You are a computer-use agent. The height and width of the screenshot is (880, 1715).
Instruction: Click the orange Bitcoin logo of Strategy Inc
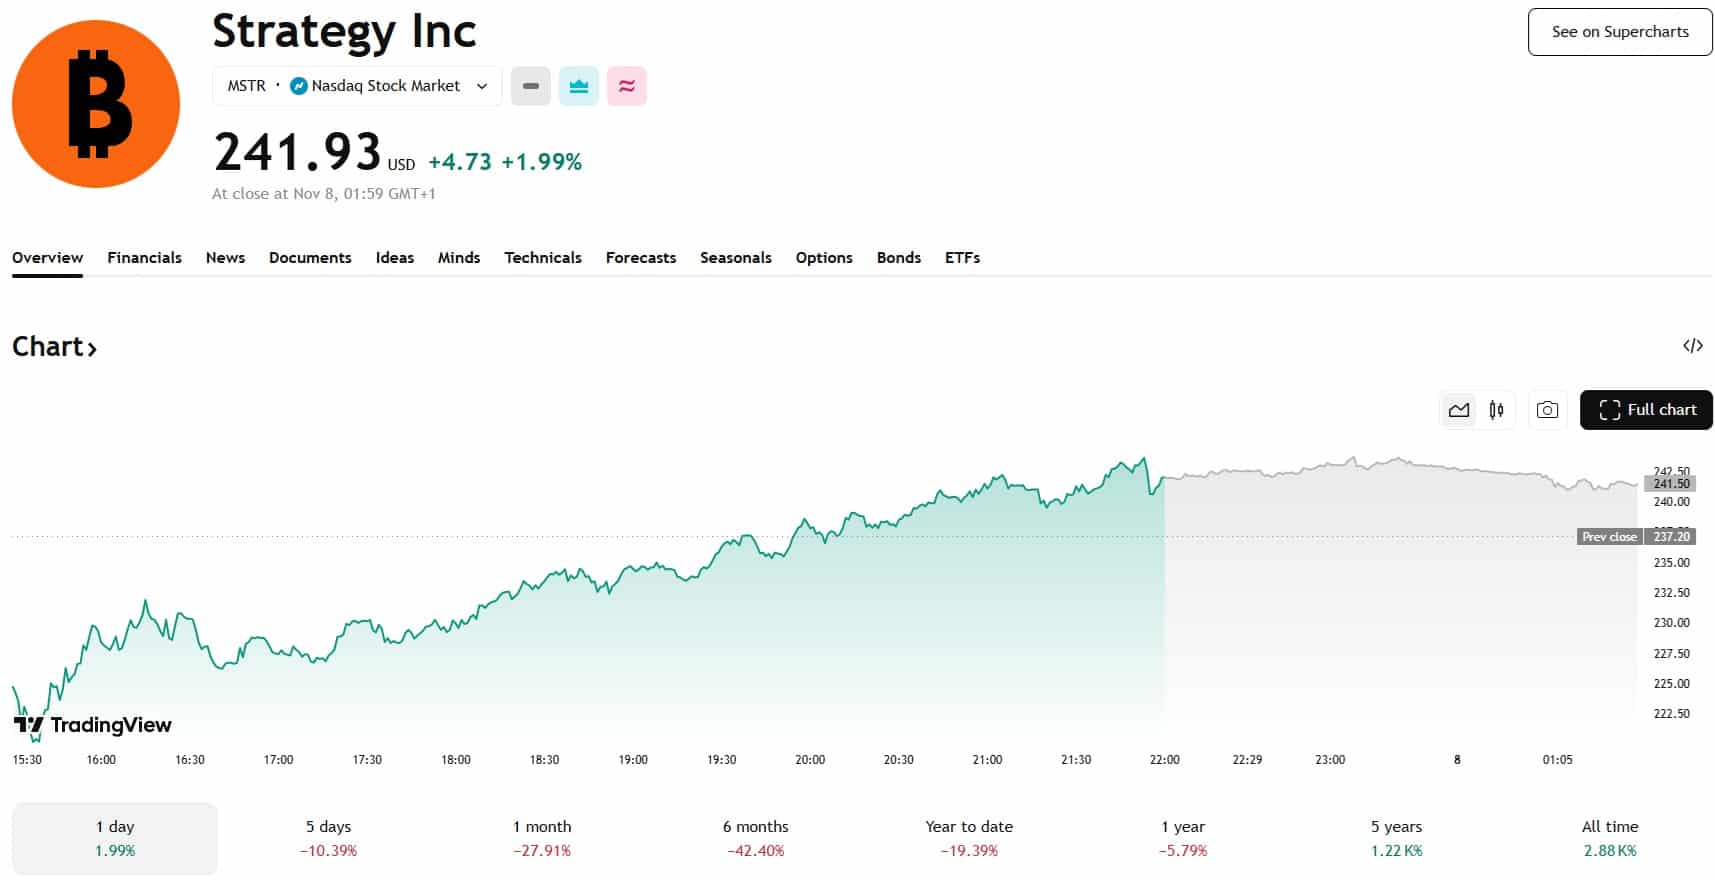click(x=96, y=104)
